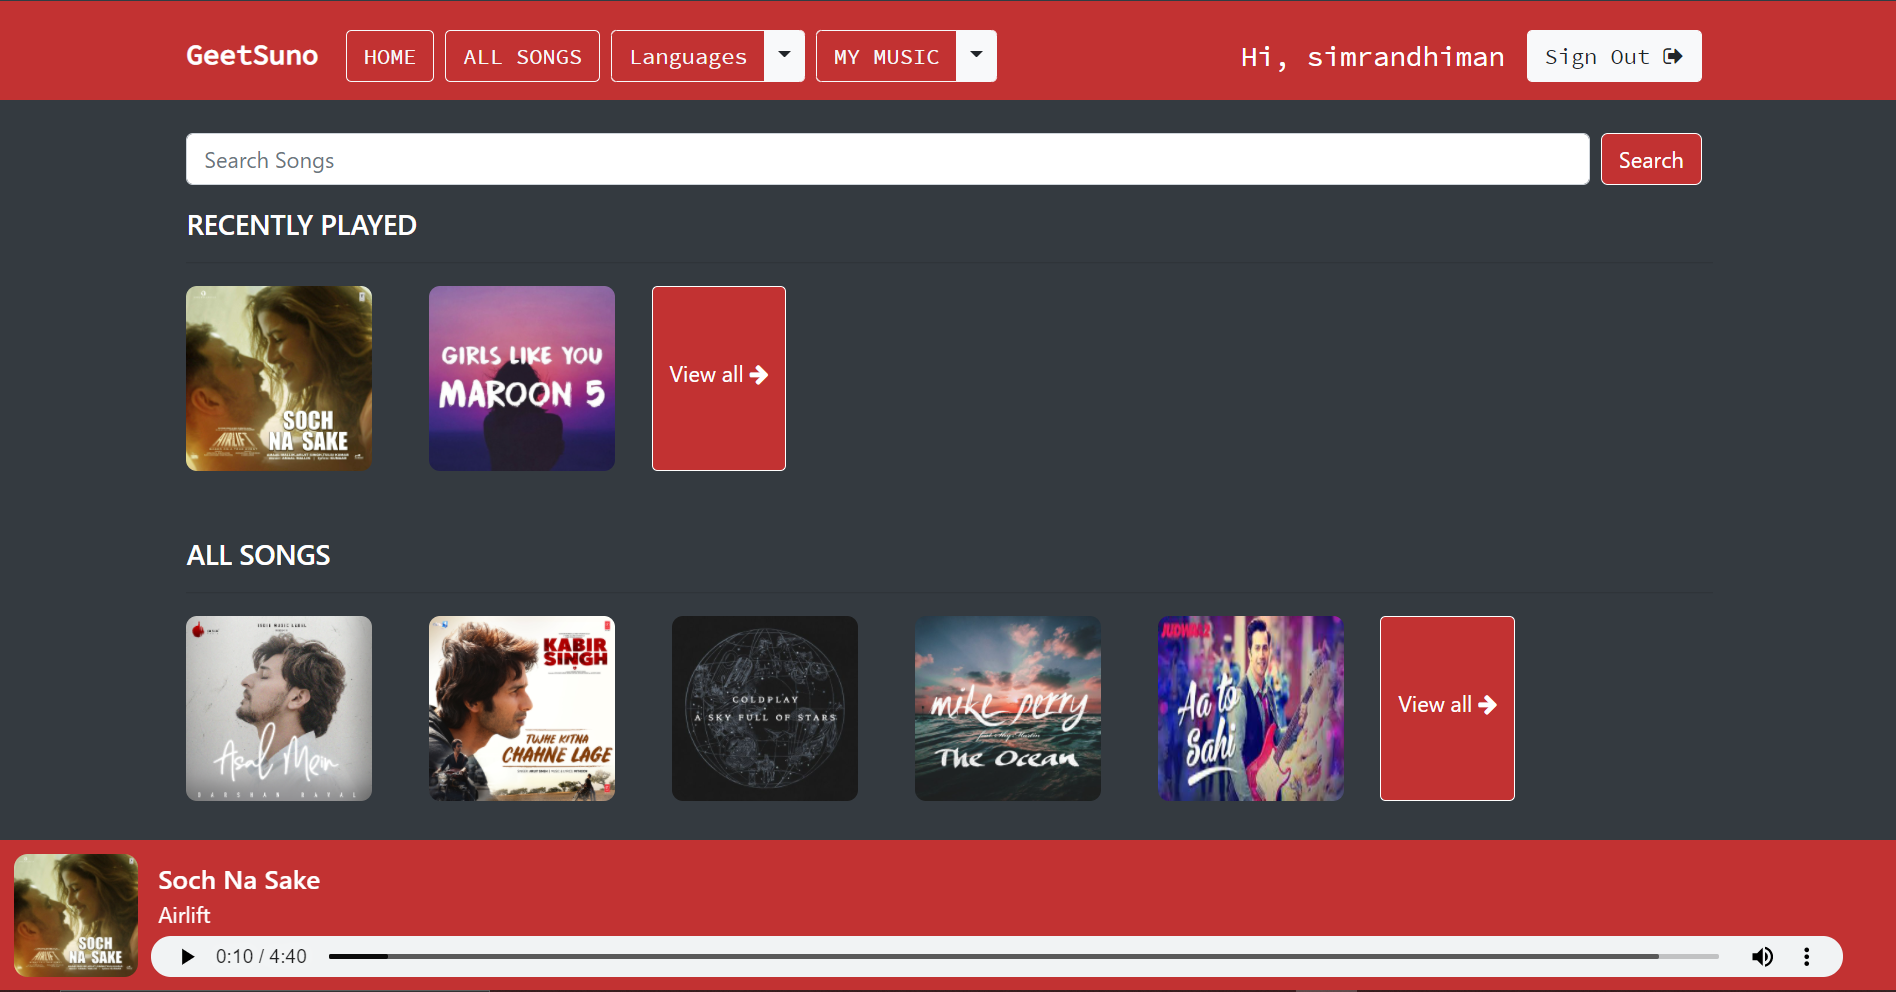Viewport: 1896px width, 992px height.
Task: Focus the Search Songs input field
Action: [x=887, y=159]
